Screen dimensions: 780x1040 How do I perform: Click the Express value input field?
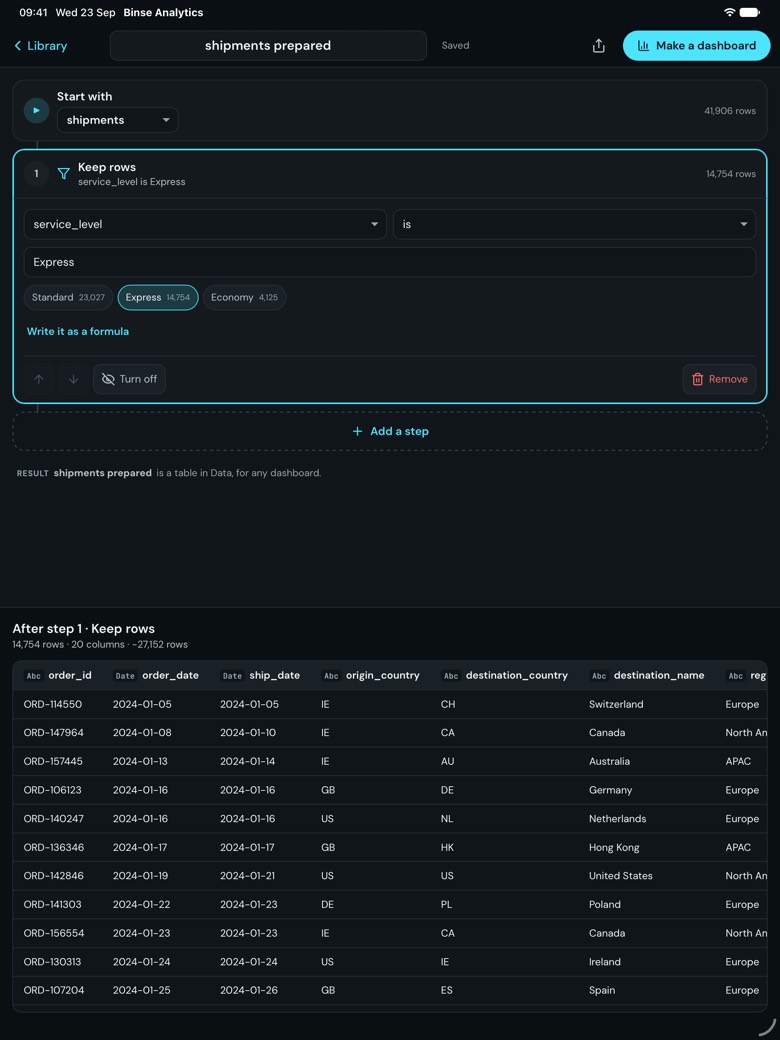[390, 262]
